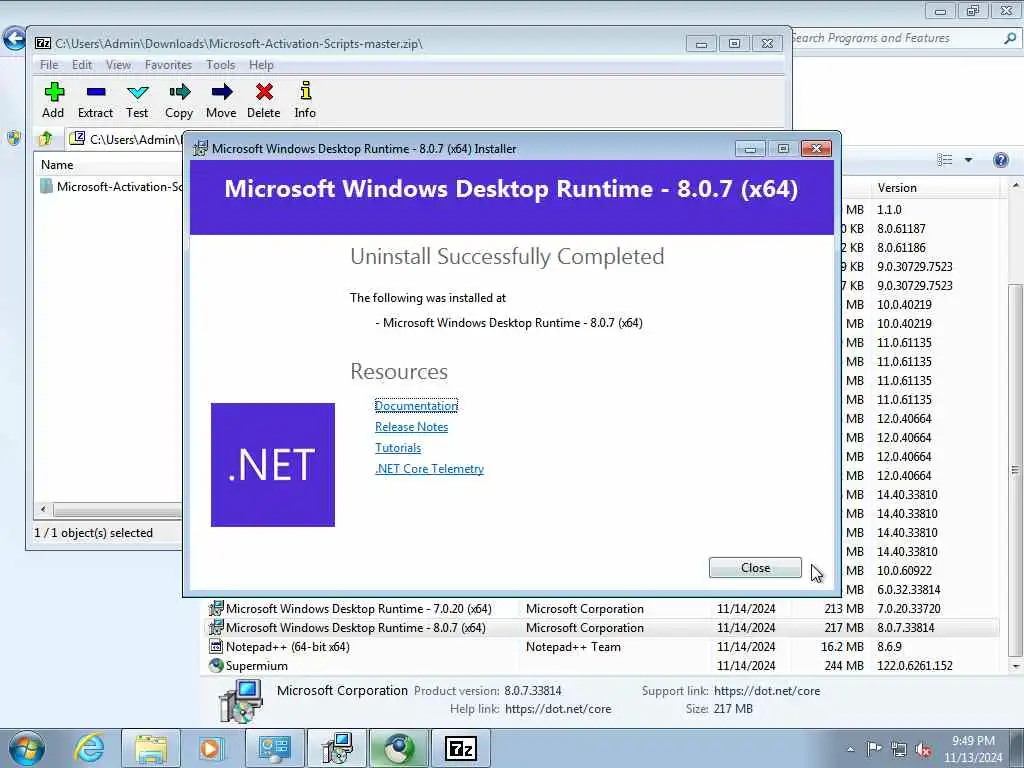Click the up-folder icon in 7-Zip
This screenshot has width=1024, height=768.
[46, 138]
